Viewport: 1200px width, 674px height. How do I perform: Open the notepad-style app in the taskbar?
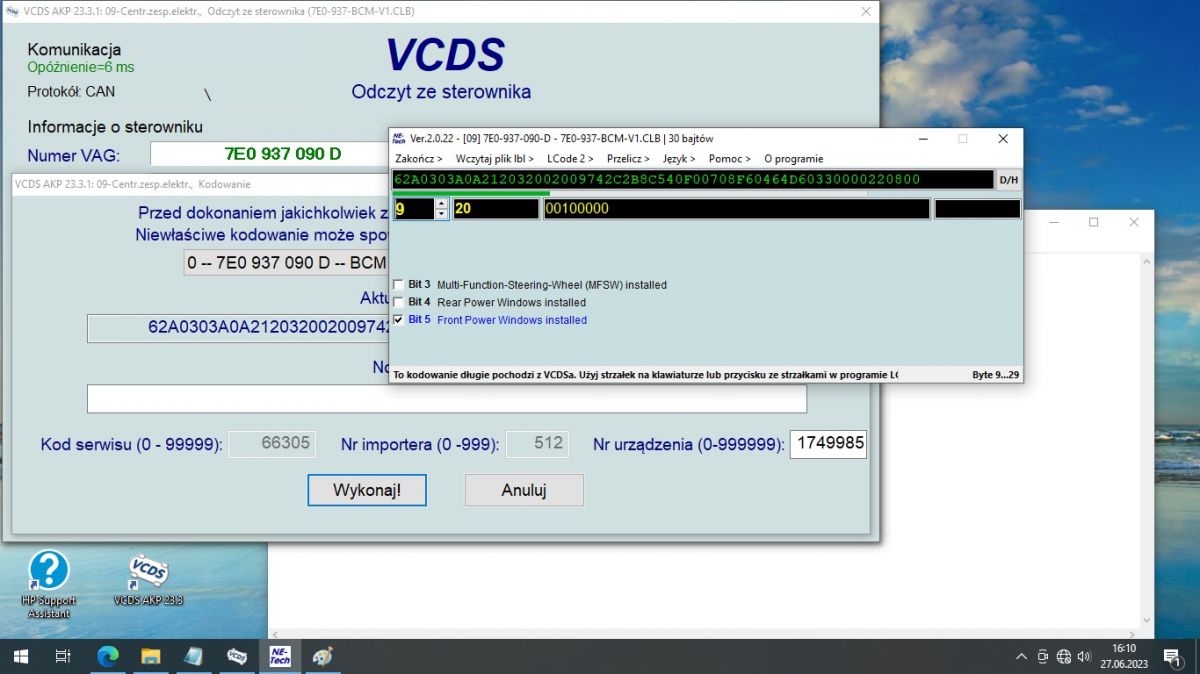(194, 656)
